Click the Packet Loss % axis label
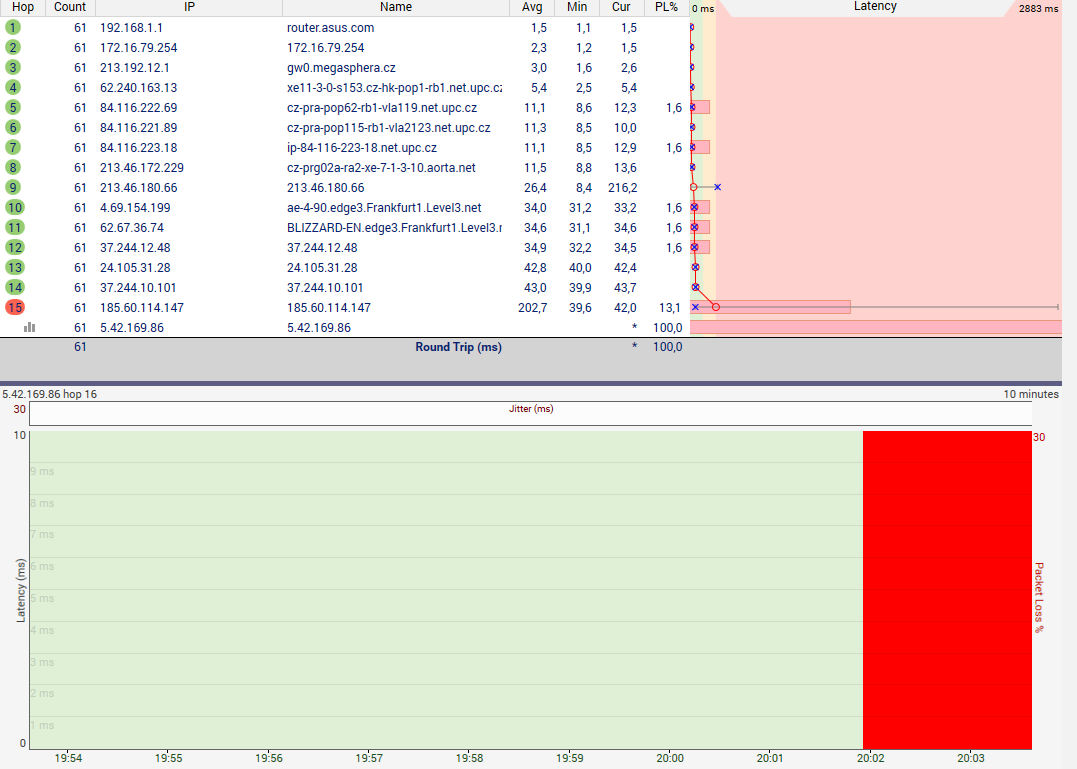The width and height of the screenshot is (1077, 769). pos(1039,597)
